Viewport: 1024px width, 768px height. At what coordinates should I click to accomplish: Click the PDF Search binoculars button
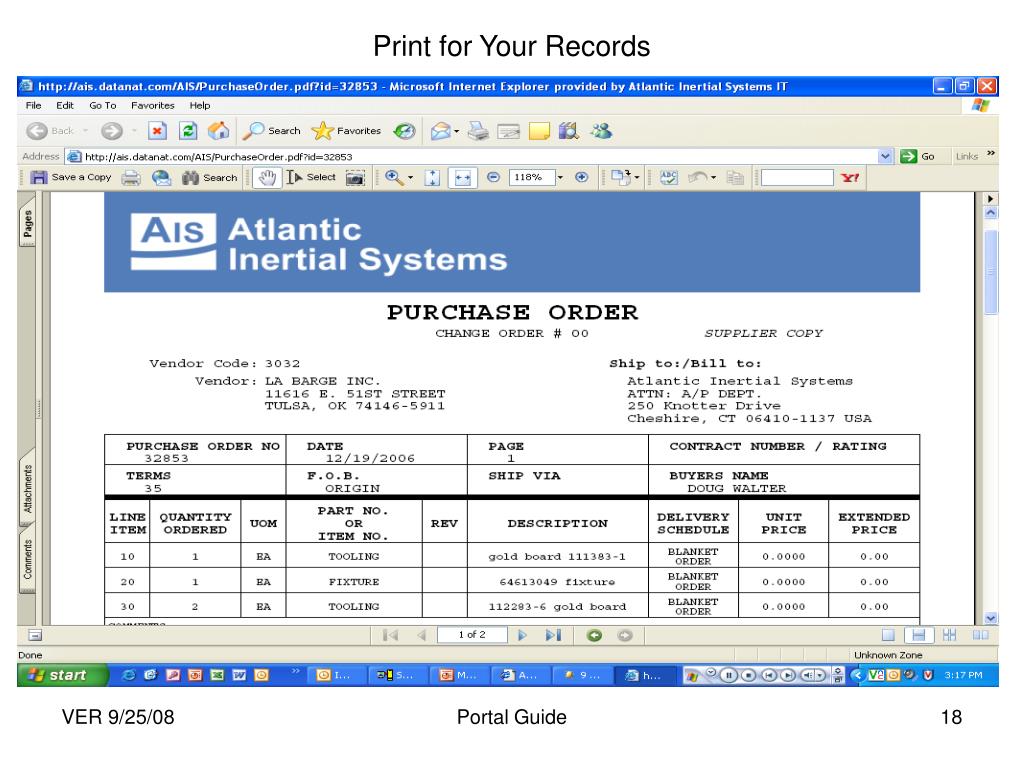click(x=210, y=178)
